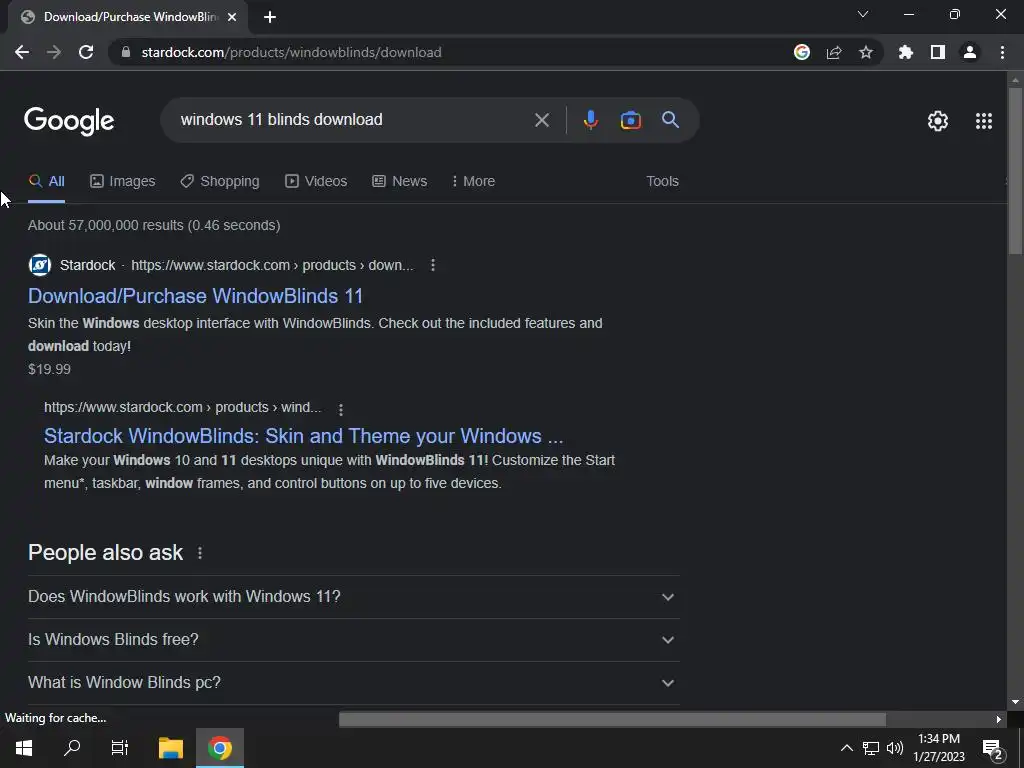Click the horizontal scrollbar thumb
The width and height of the screenshot is (1024, 768).
point(613,720)
